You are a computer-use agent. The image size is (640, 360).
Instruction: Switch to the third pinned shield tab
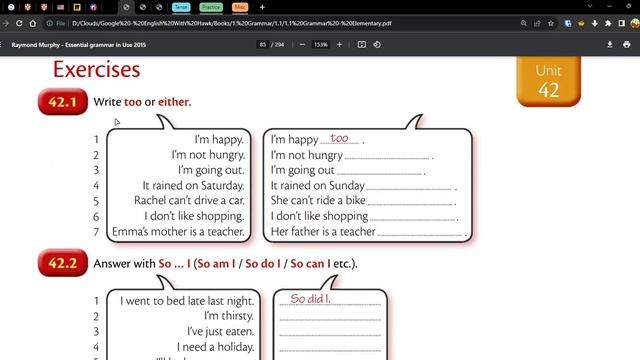point(44,7)
